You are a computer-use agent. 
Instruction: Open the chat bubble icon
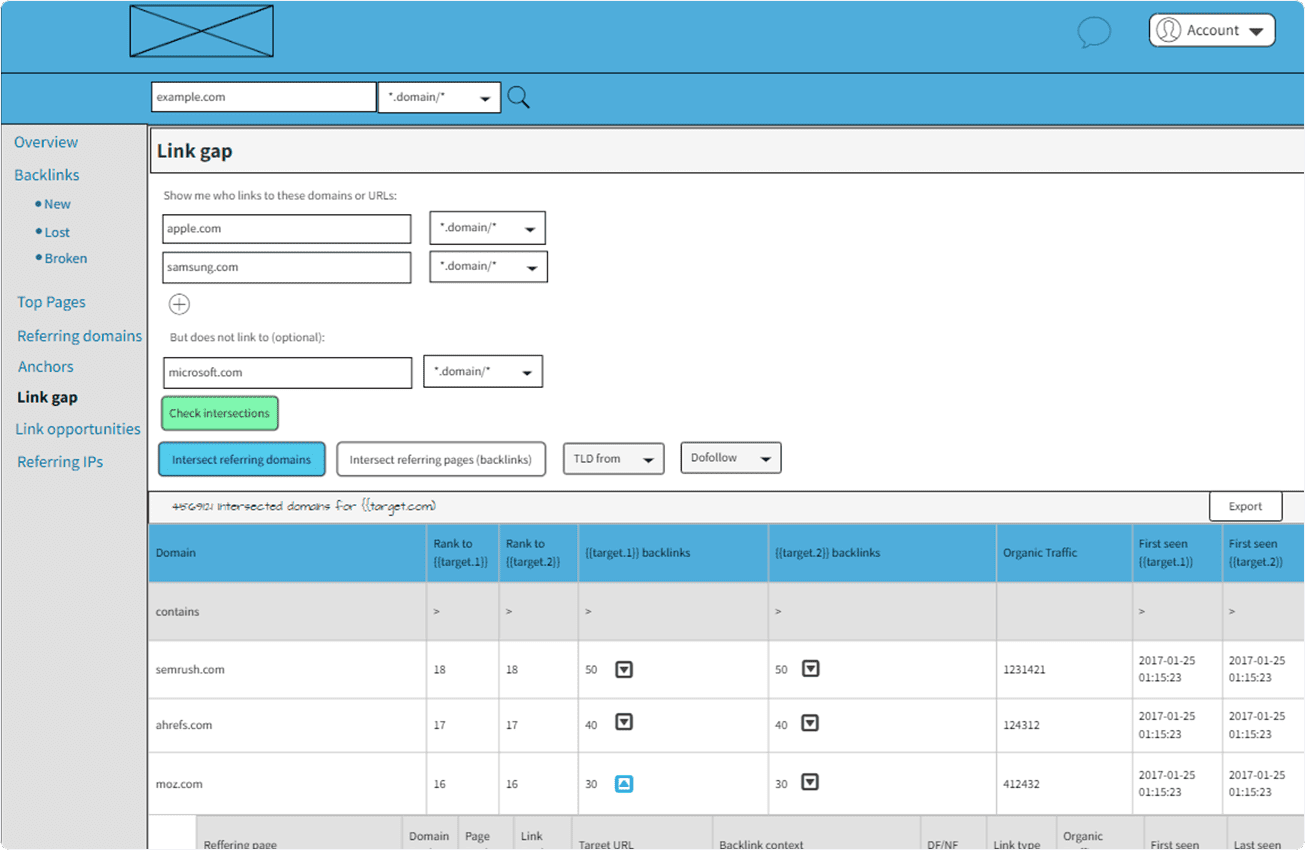(x=1094, y=33)
